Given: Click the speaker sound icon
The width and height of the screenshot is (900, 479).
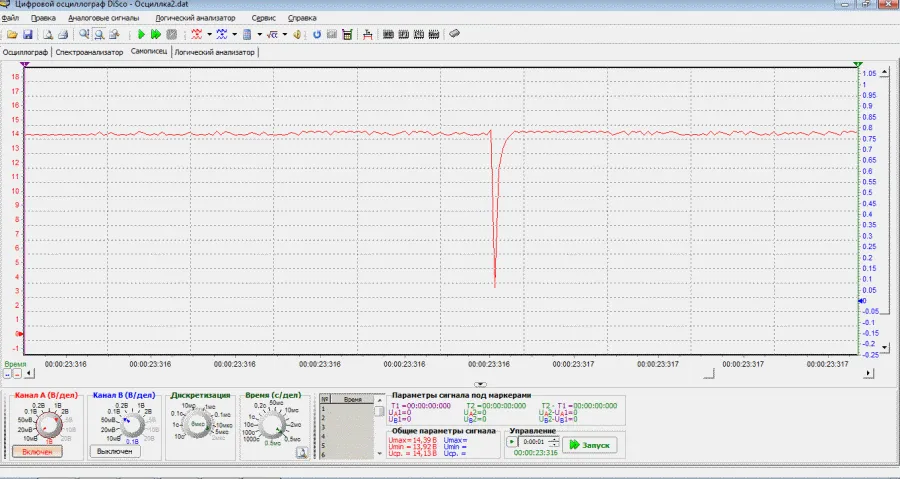Looking at the screenshot, I should pyautogui.click(x=297, y=34).
